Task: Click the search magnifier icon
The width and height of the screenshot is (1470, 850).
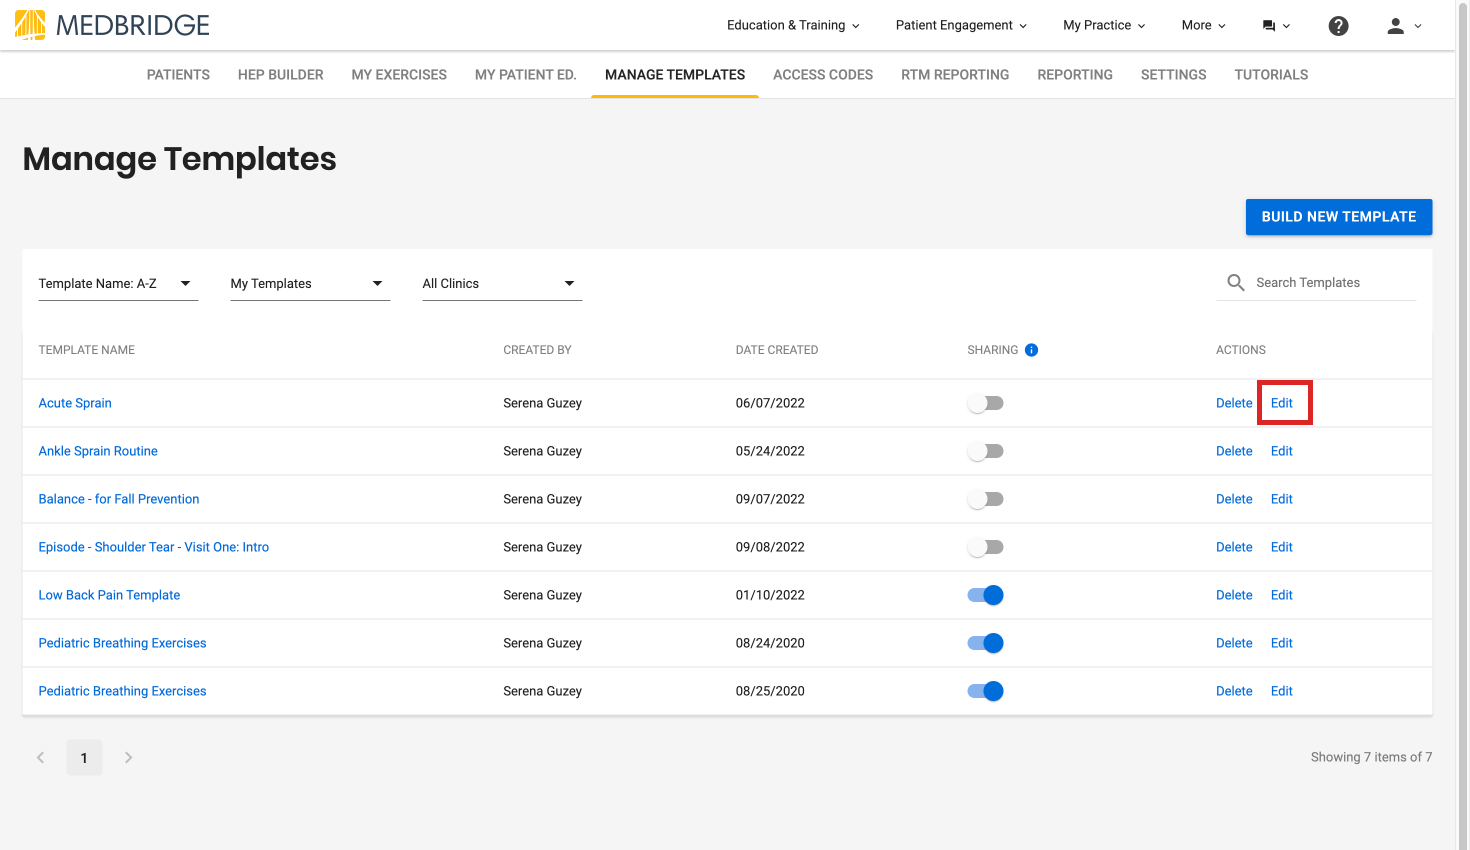Action: coord(1236,283)
